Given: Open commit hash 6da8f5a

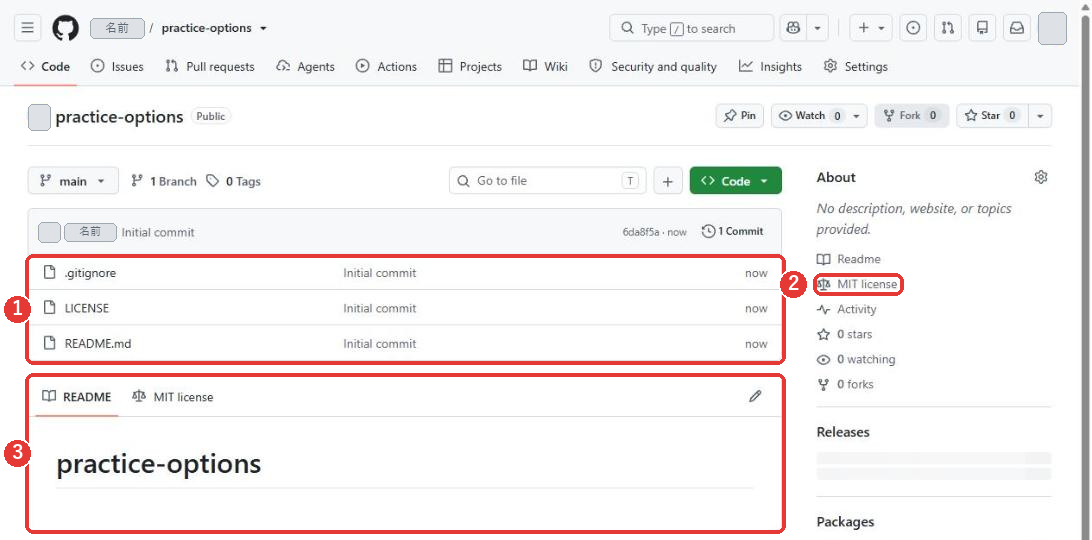Looking at the screenshot, I should (641, 232).
